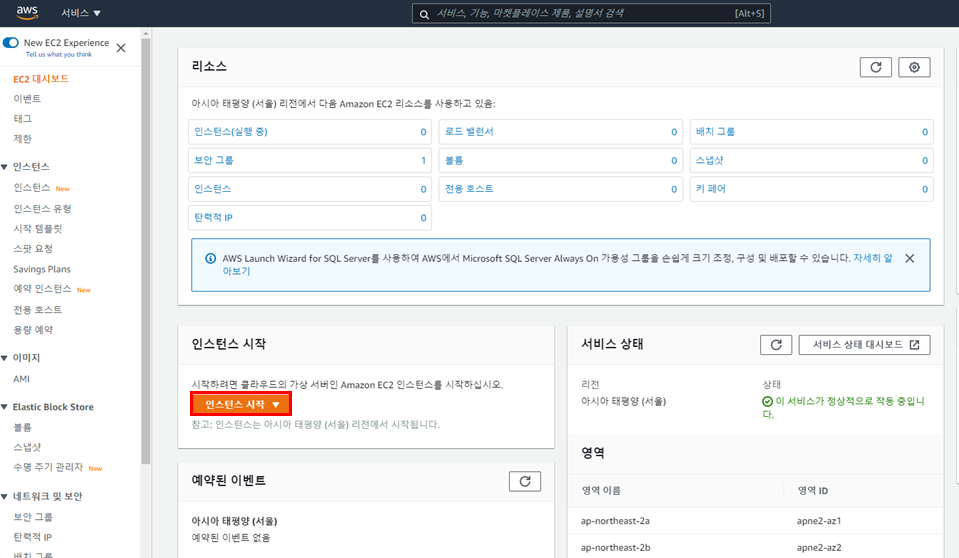Open 서비스 상태 대시보드 button
This screenshot has height=558, width=959.
[864, 345]
